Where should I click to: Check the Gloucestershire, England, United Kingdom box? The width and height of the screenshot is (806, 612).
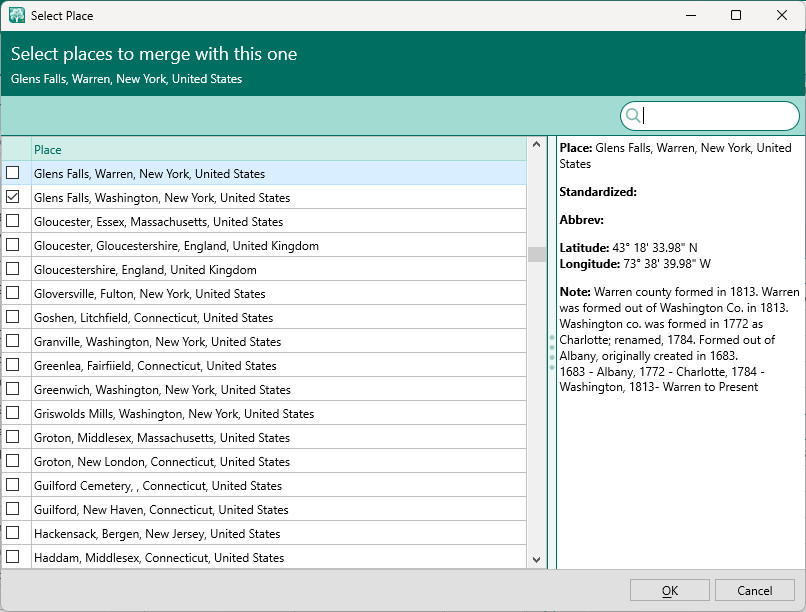pyautogui.click(x=13, y=269)
